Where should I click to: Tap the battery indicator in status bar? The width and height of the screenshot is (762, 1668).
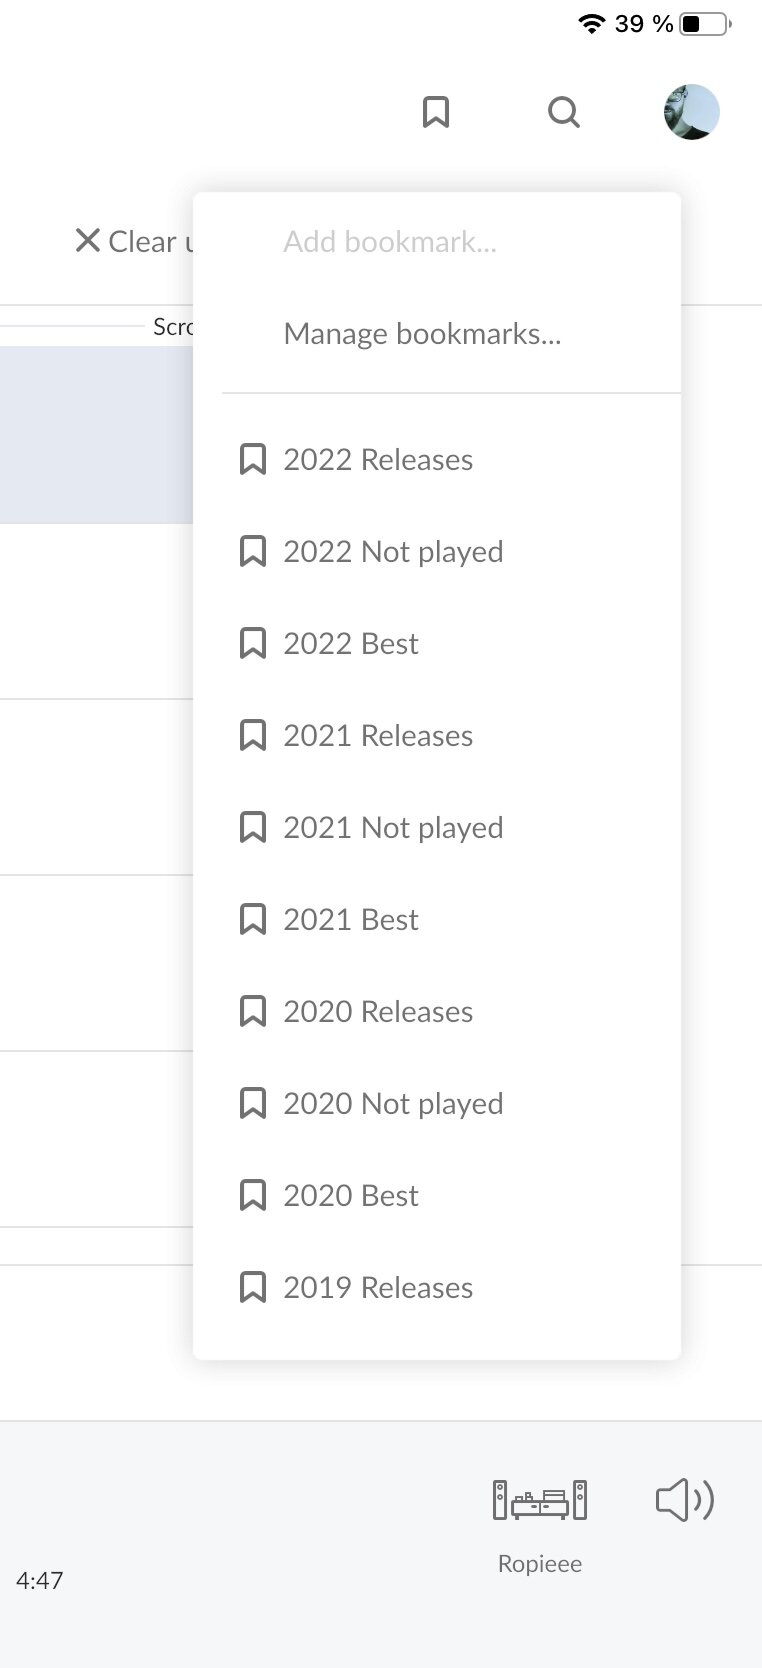click(704, 24)
